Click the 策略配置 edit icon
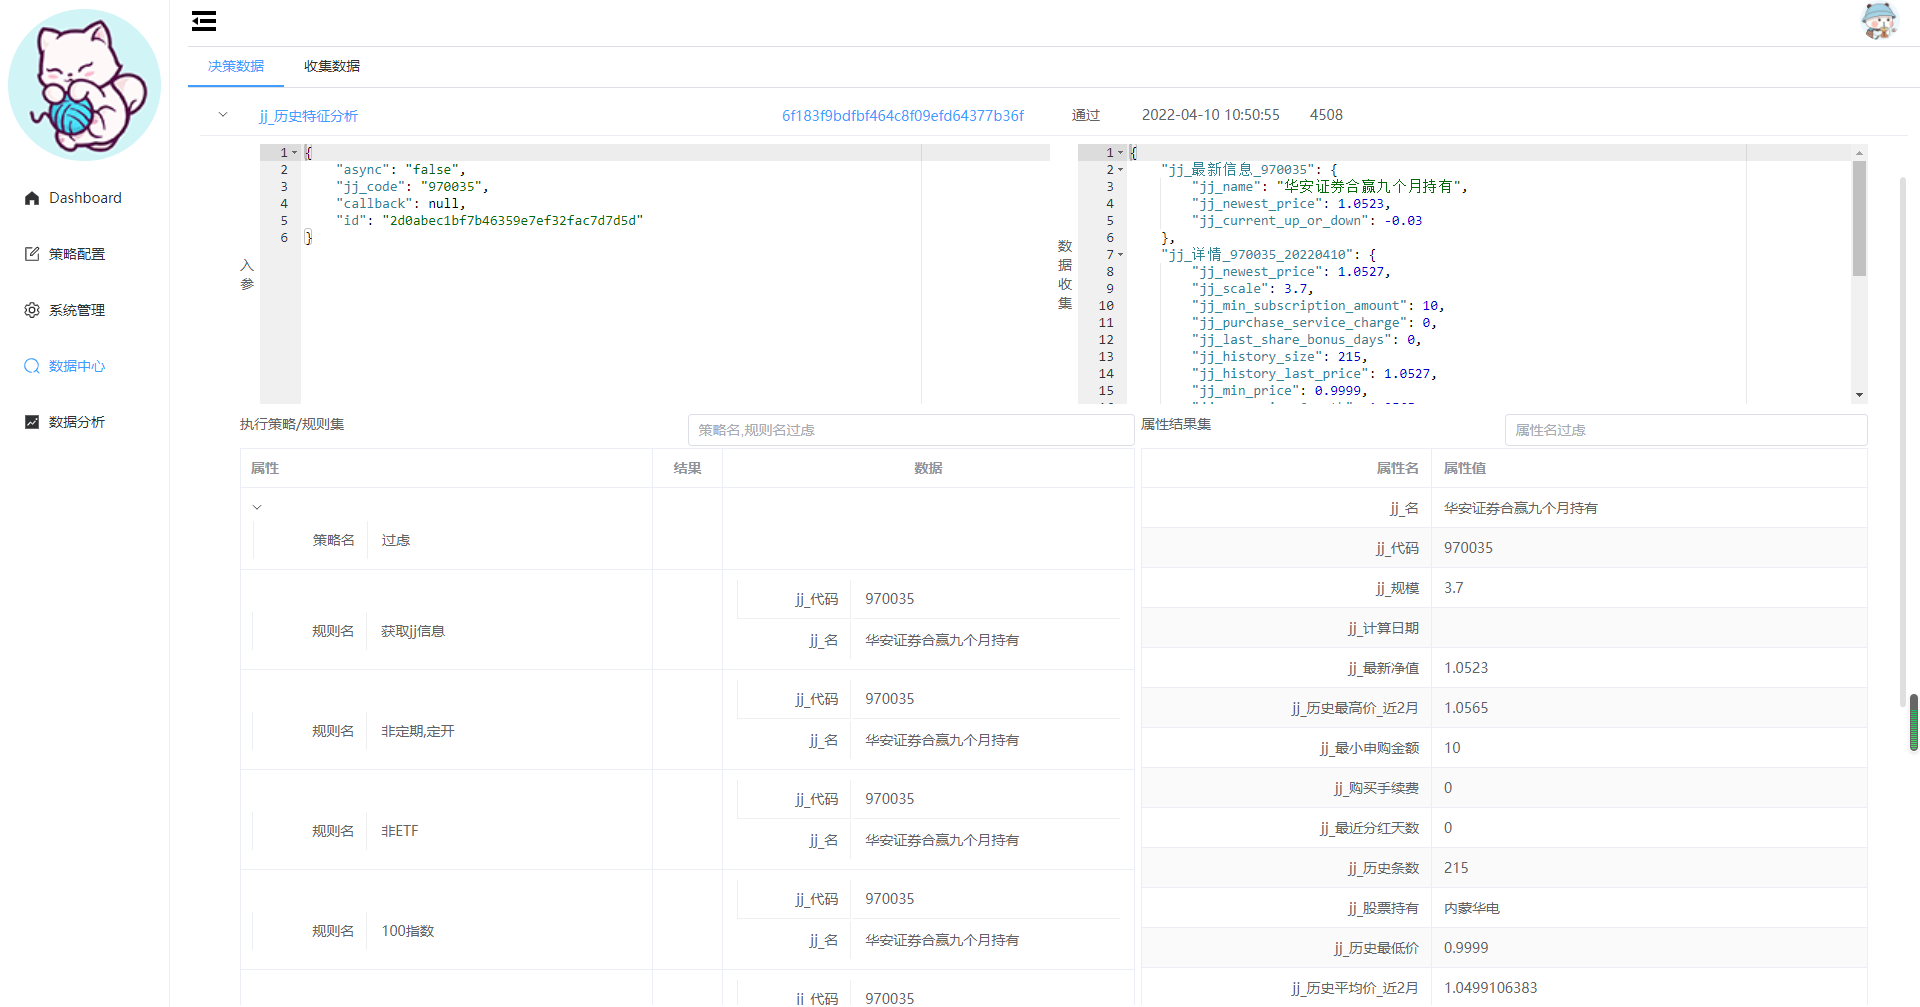The width and height of the screenshot is (1920, 1007). (x=32, y=254)
